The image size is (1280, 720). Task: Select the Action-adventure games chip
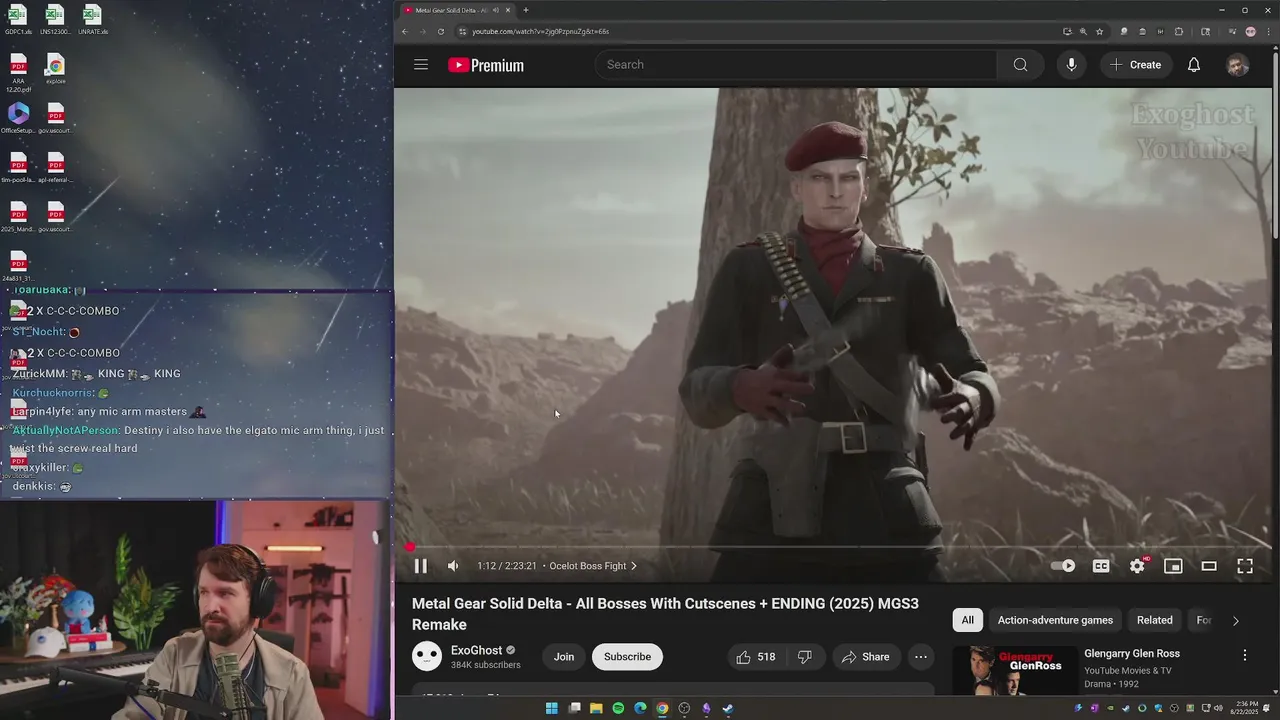tap(1055, 620)
